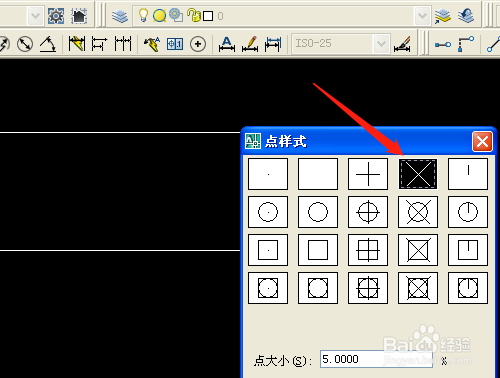Pick the circle with center dot style
This screenshot has width=500, height=378.
(268, 212)
